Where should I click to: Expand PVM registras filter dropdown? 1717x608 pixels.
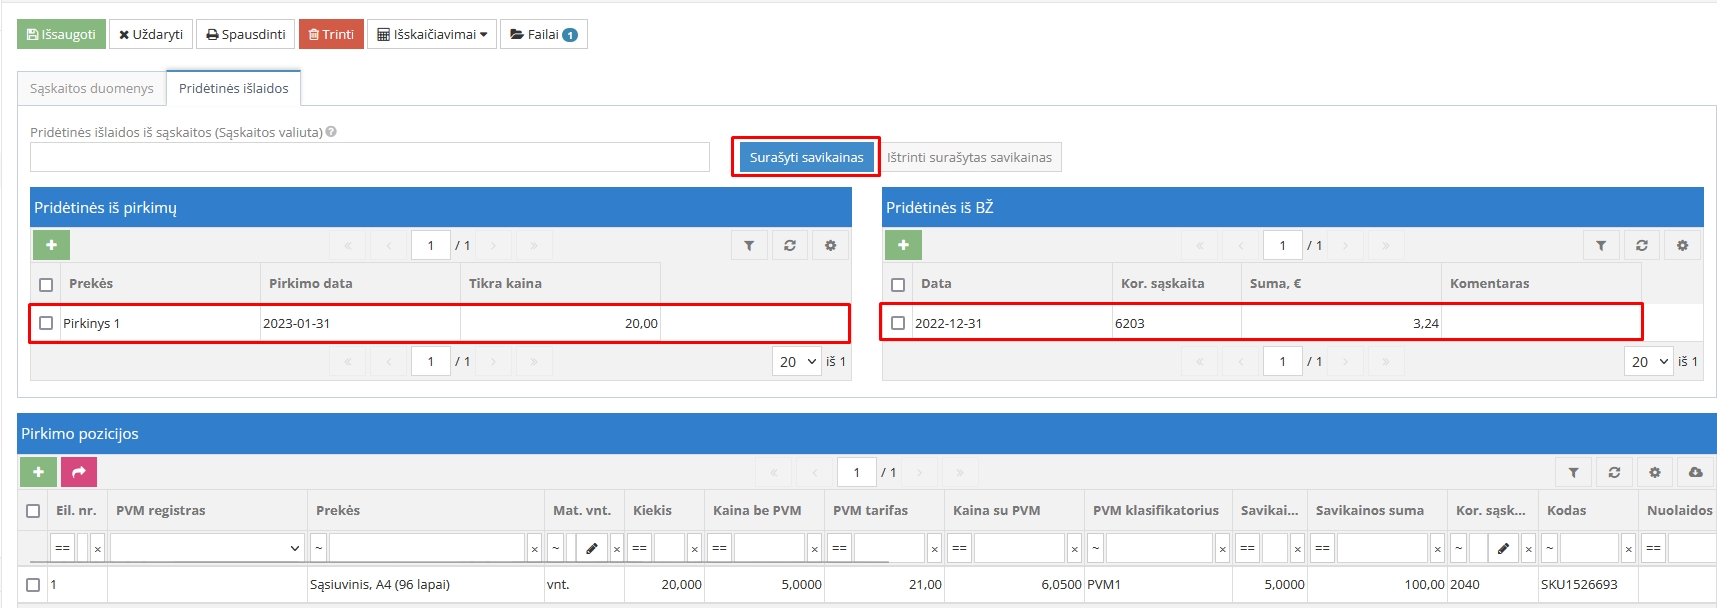coord(207,548)
